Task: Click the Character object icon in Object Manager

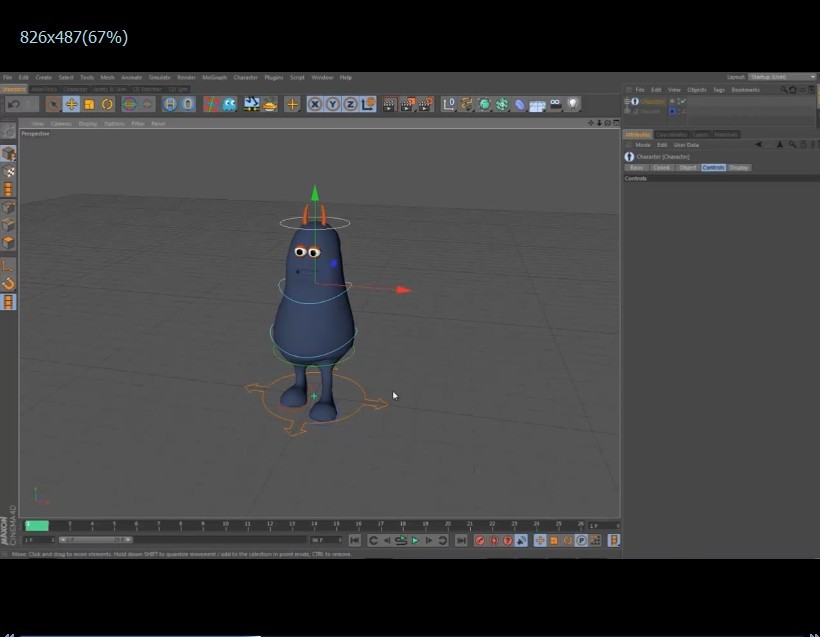Action: (x=634, y=101)
